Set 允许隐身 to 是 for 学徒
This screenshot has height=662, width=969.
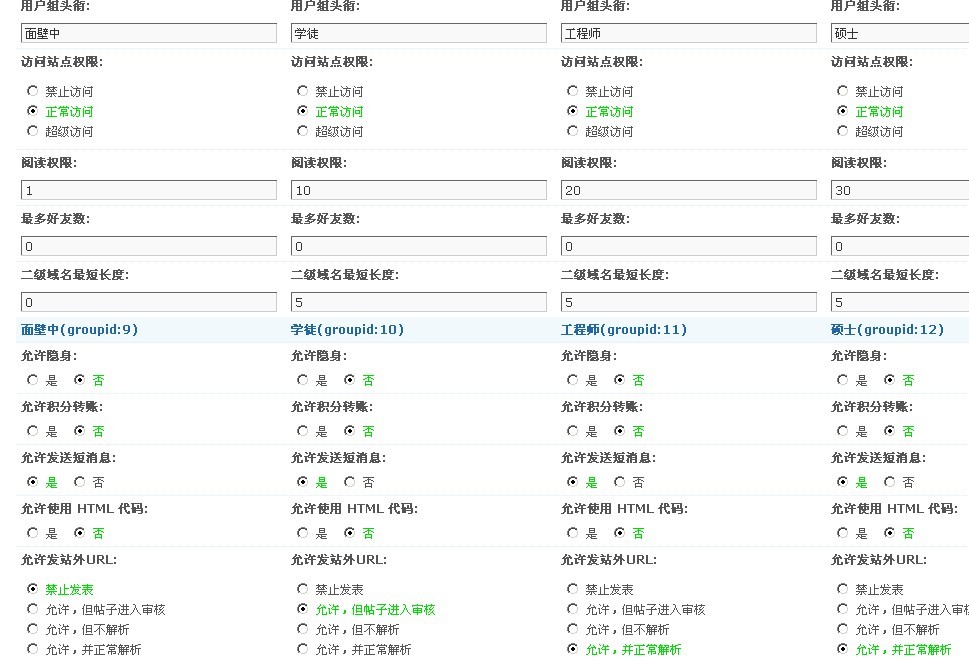tap(302, 380)
